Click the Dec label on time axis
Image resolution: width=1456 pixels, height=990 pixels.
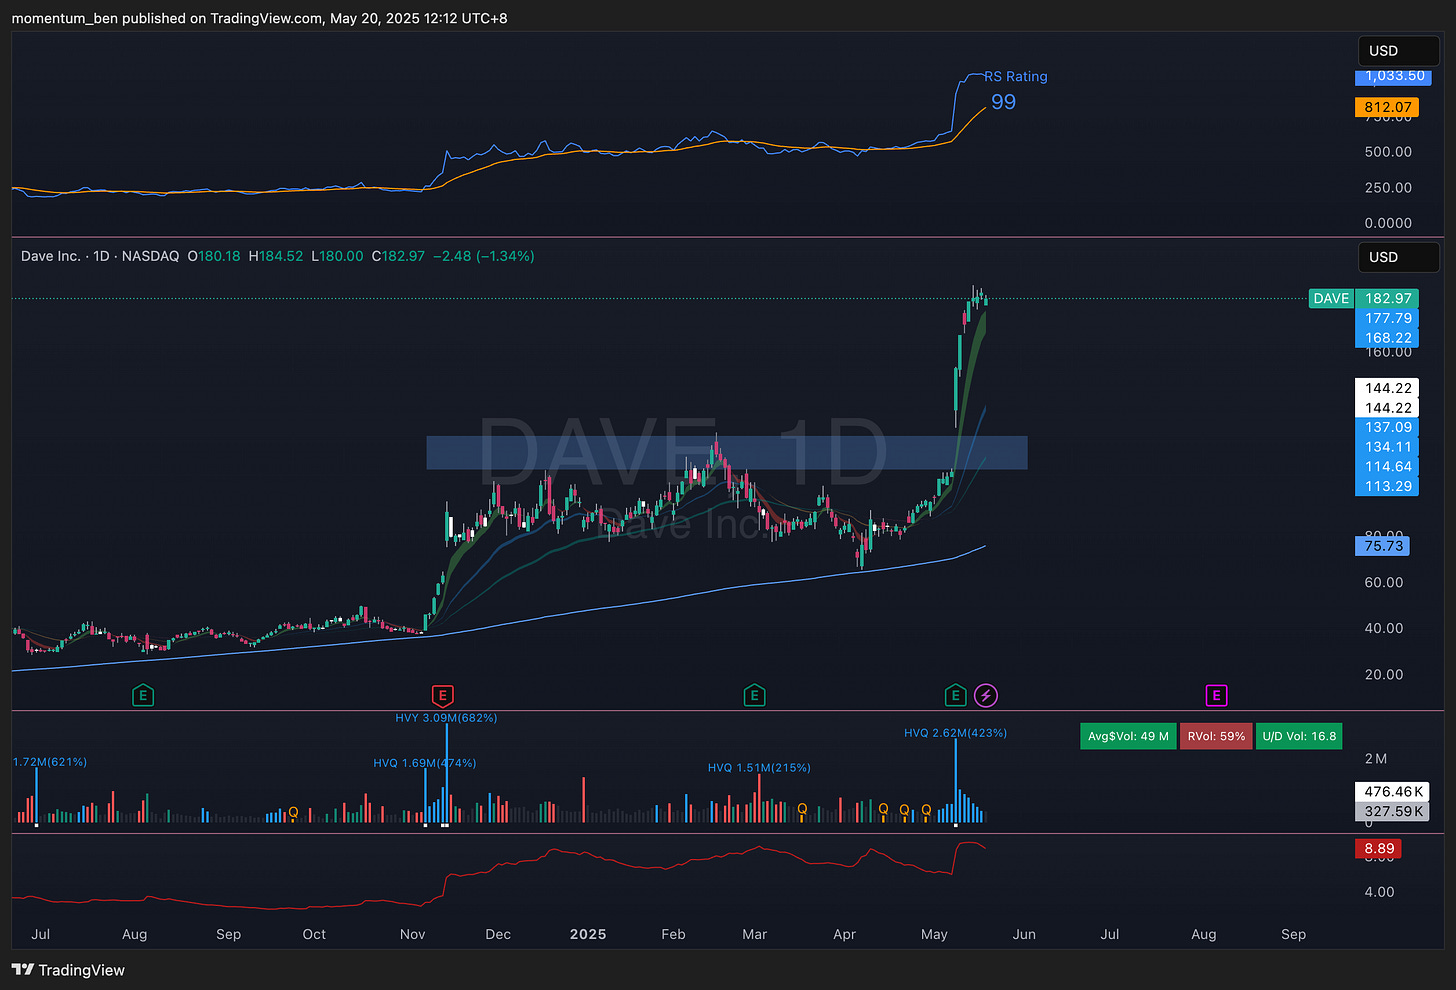498,934
